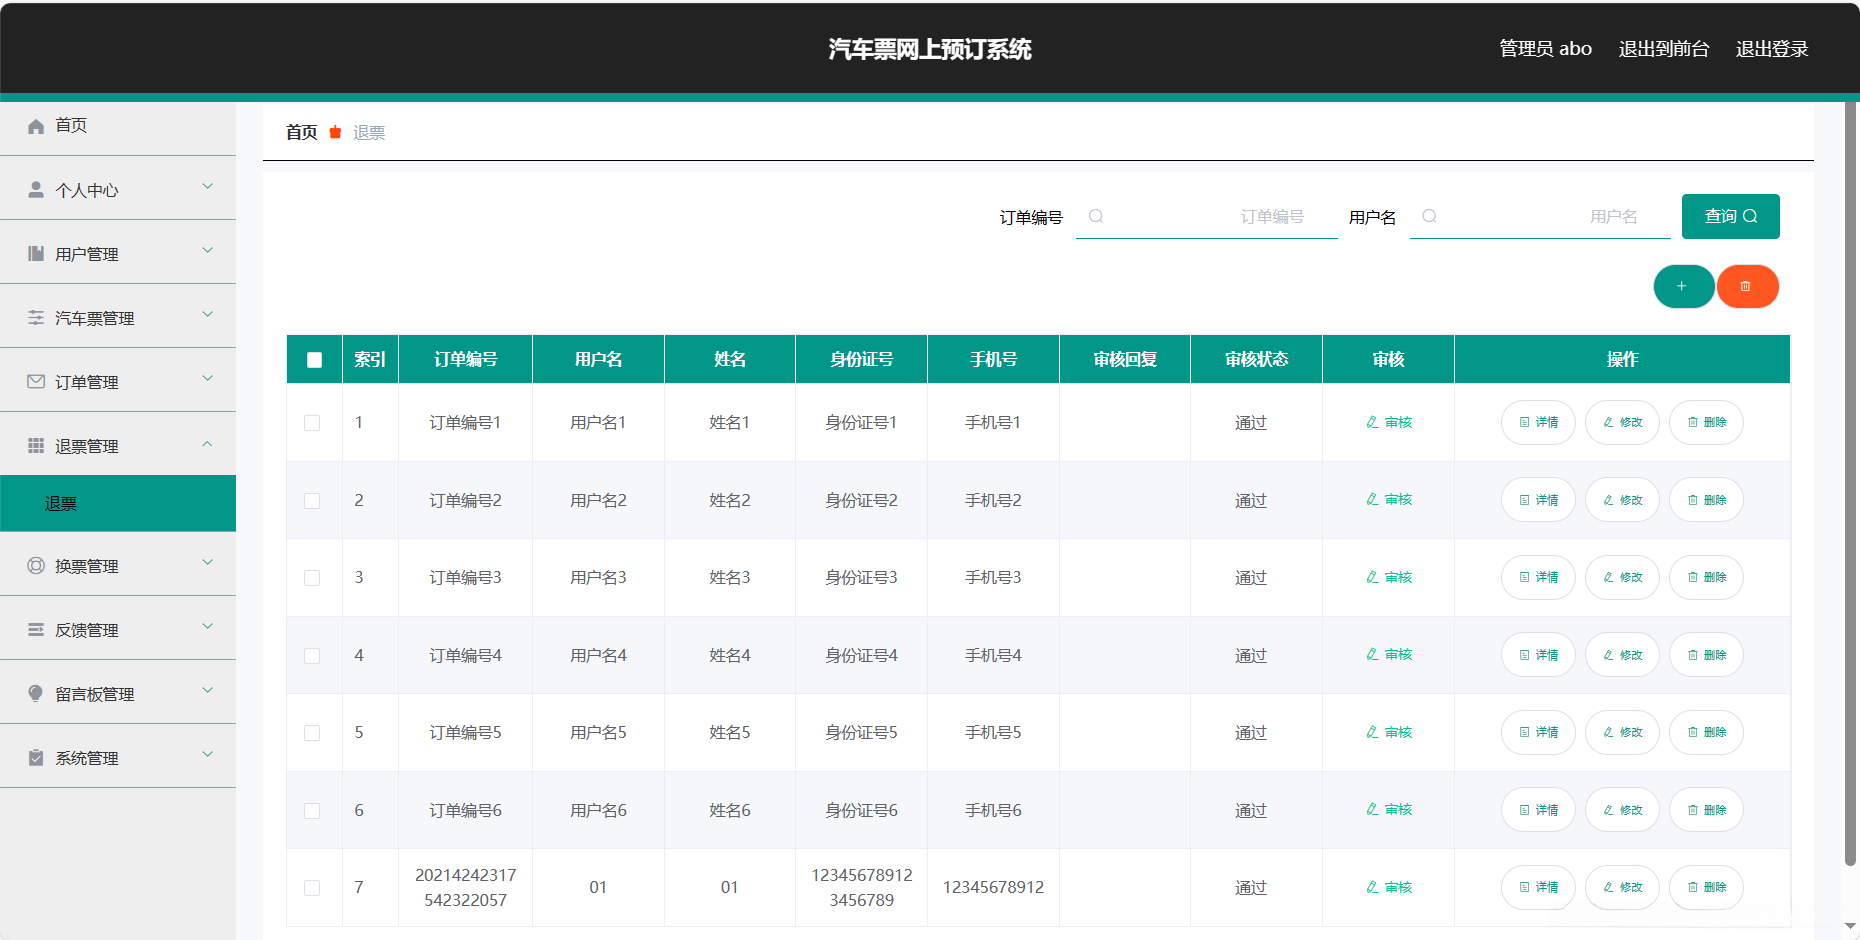Viewport: 1860px width, 940px height.
Task: Expand the 汽车票管理 menu chevron
Action: [208, 315]
